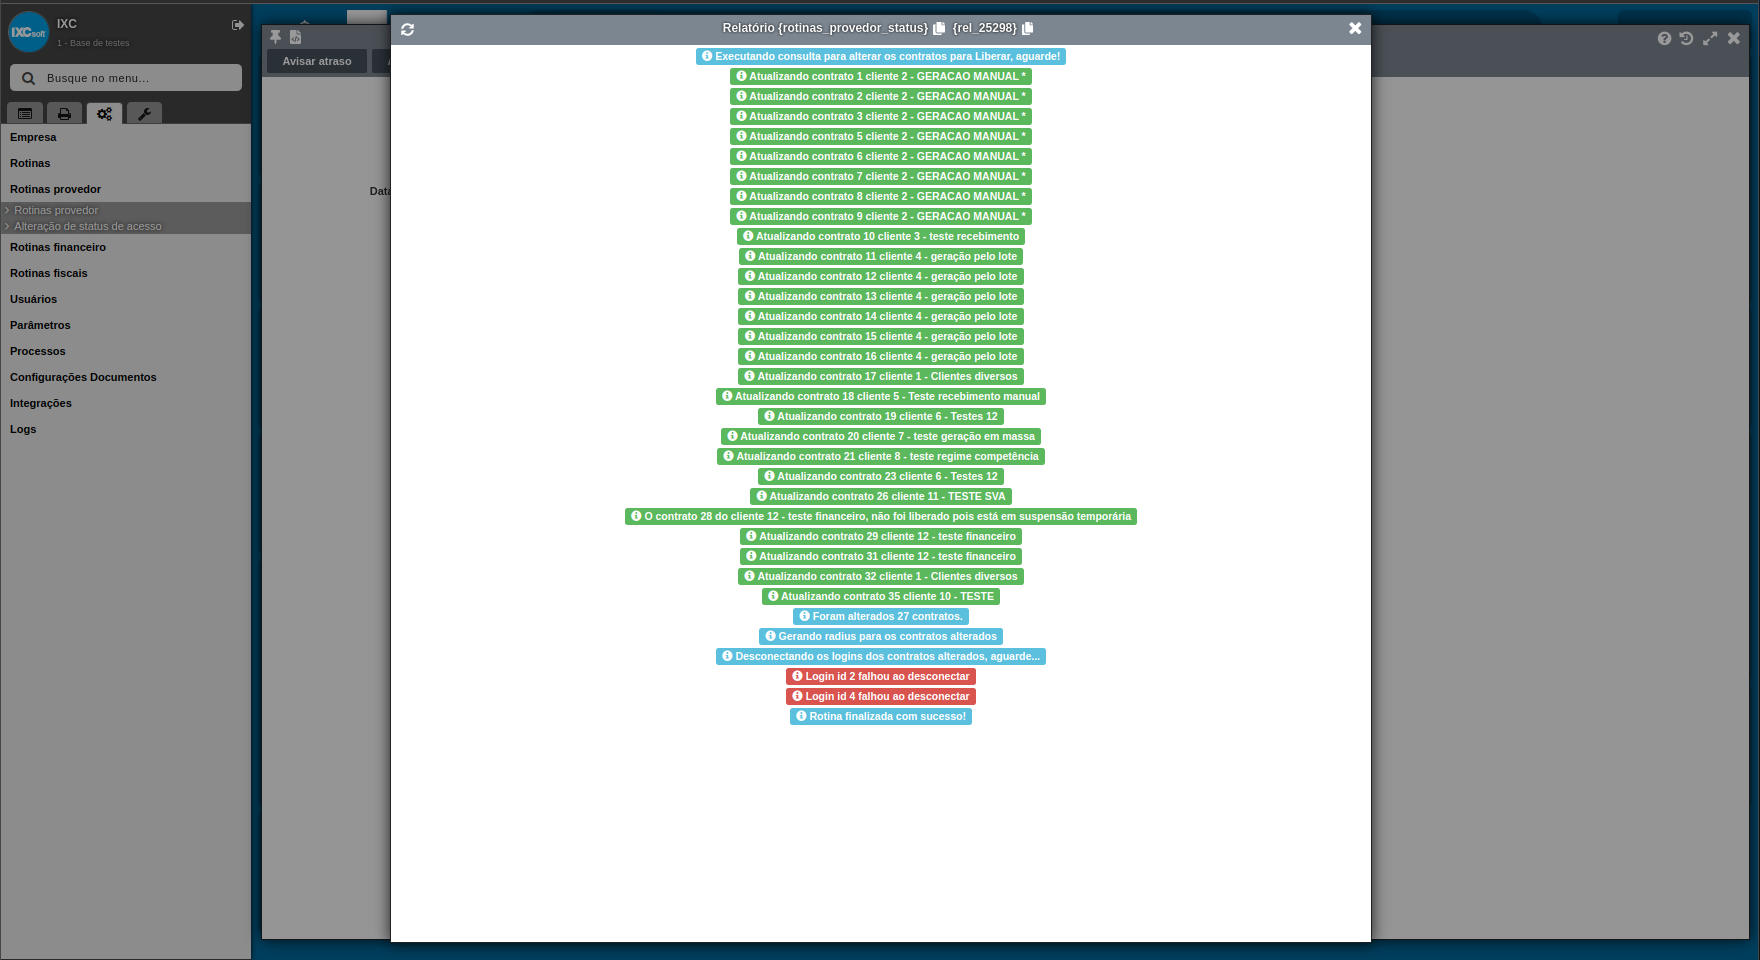Click the help question icon in the background window

(1664, 38)
